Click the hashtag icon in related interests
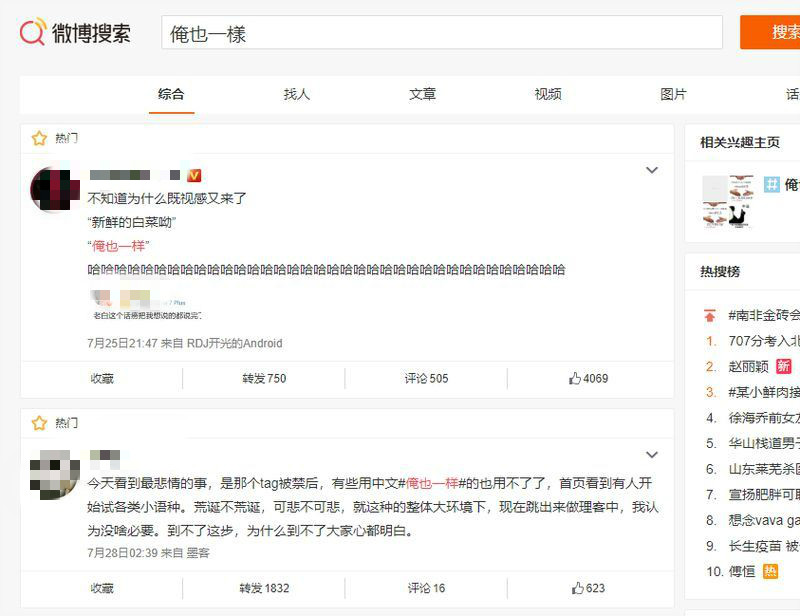This screenshot has width=800, height=616. (x=771, y=185)
